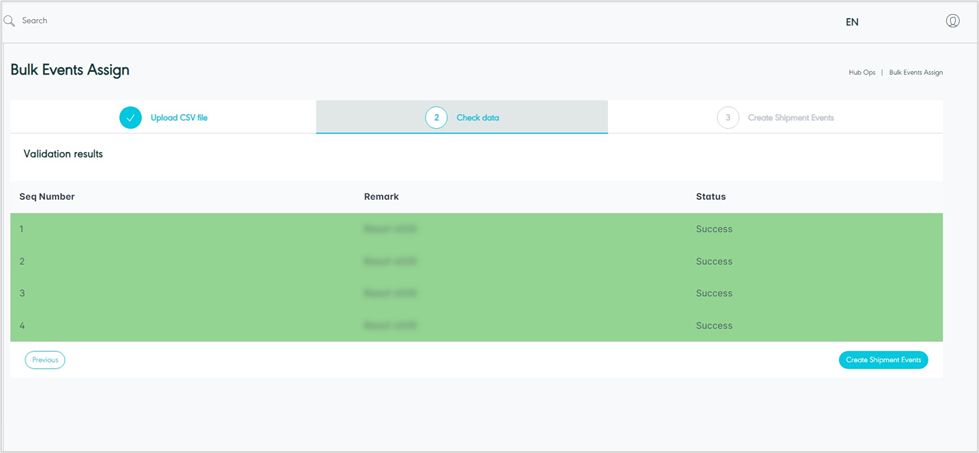Click the Upload CSV checkmark circle icon
The image size is (979, 453).
click(130, 118)
